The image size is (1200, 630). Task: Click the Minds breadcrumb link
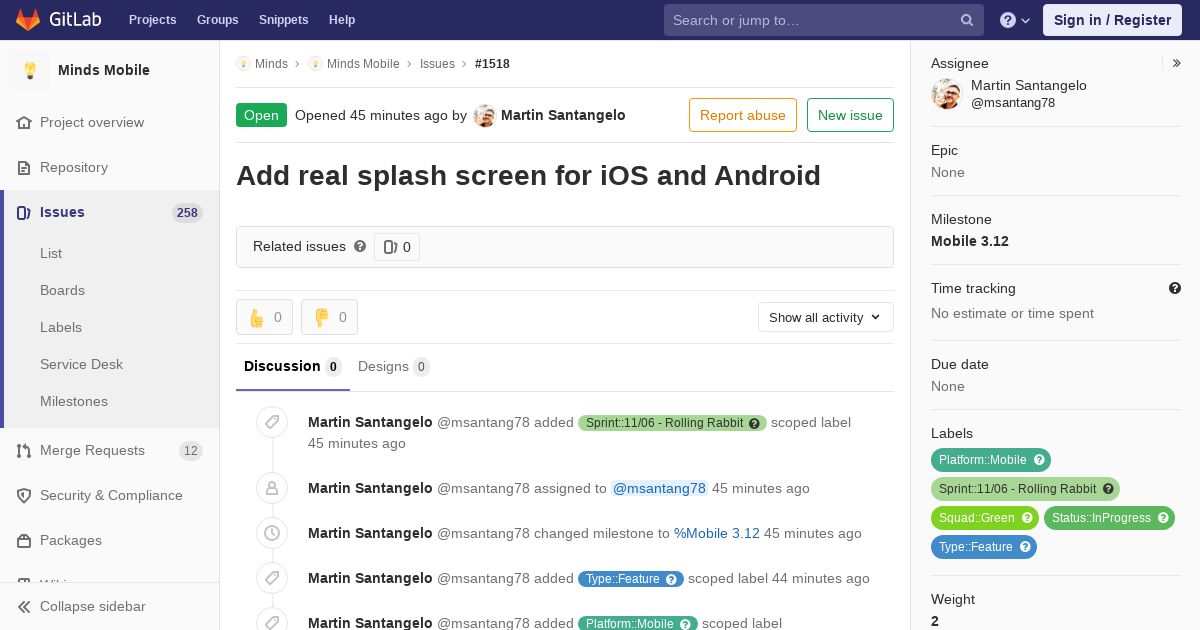[x=271, y=63]
